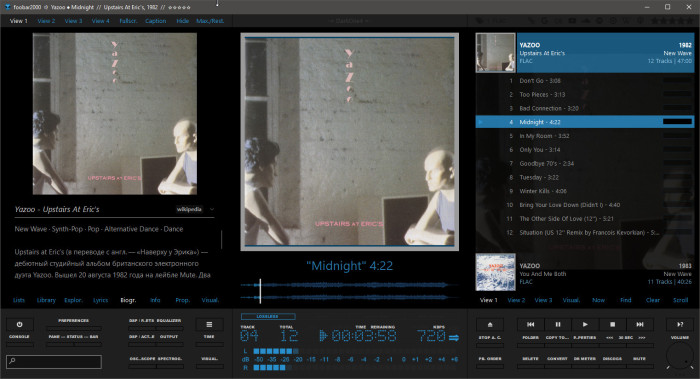This screenshot has height=379, width=700.
Task: Collapse the Yazoo Upstairs At Eric's album header
Action: point(584,53)
